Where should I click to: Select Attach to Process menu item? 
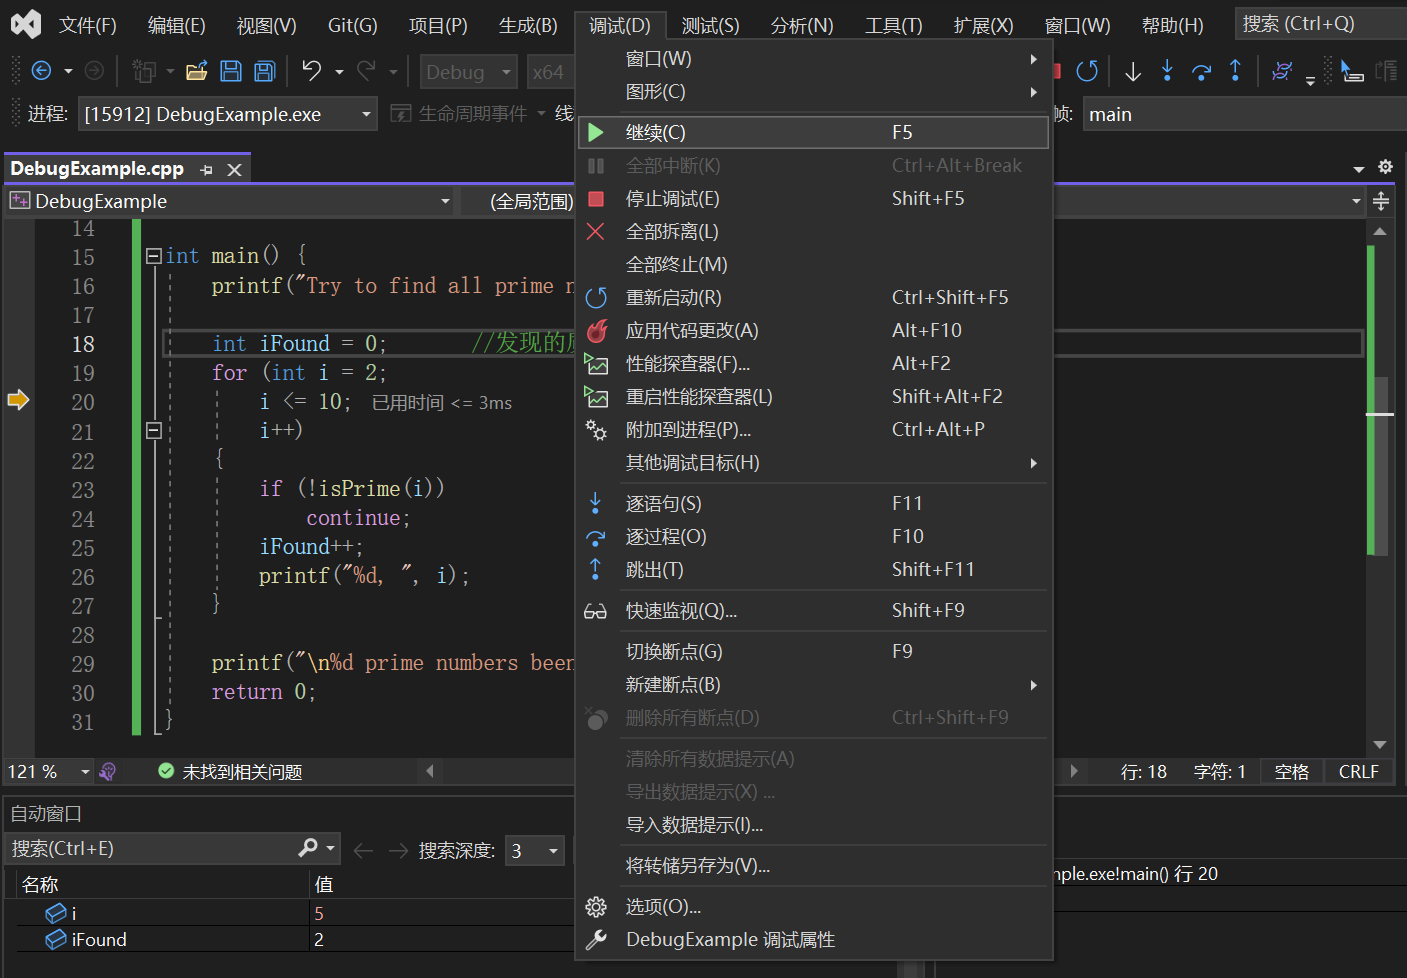pyautogui.click(x=814, y=430)
